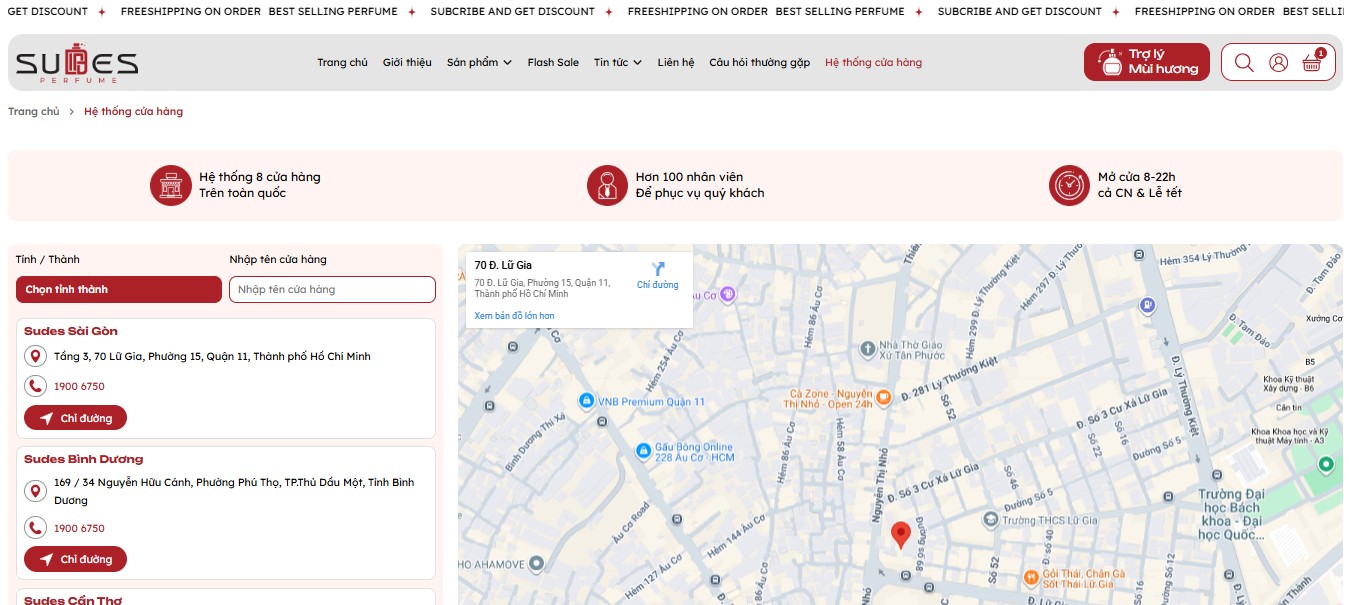The image size is (1349, 605).
Task: Click phone number 1900 6750 under Bình Dương
Action: coord(79,528)
